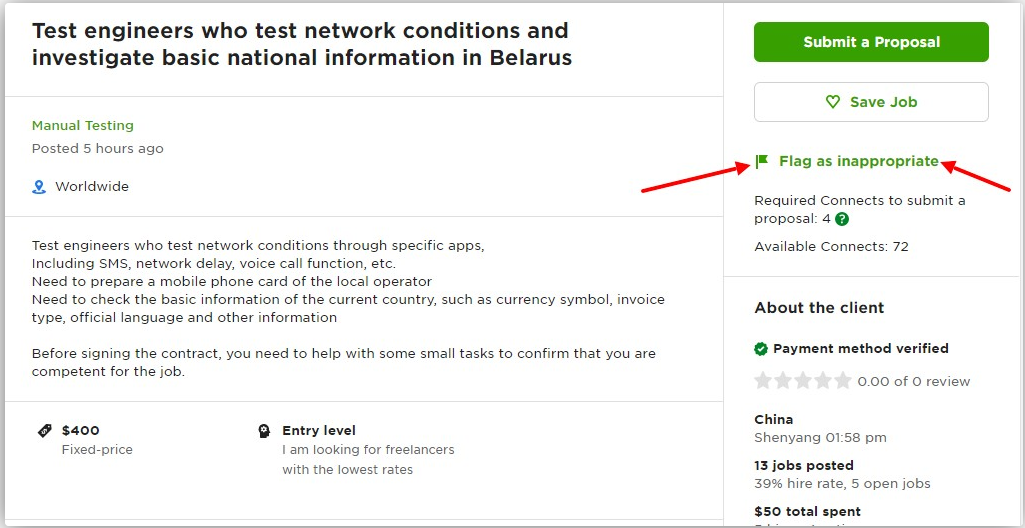1025x528 pixels.
Task: Click the payment verified checkmark badge
Action: click(761, 349)
